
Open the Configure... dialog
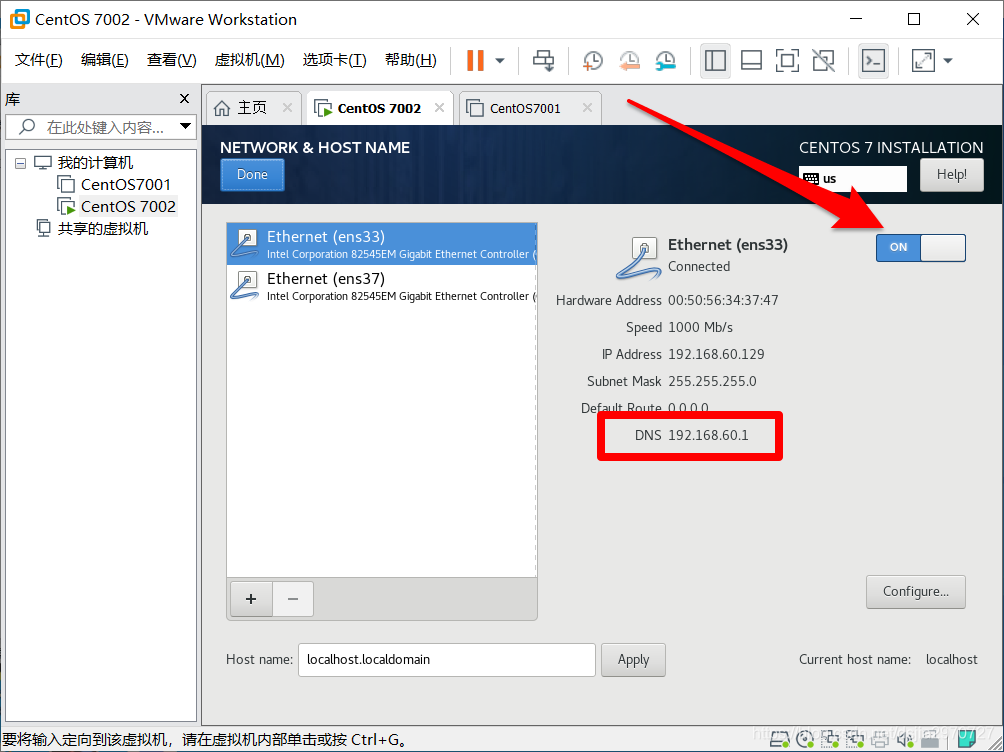pyautogui.click(x=916, y=591)
